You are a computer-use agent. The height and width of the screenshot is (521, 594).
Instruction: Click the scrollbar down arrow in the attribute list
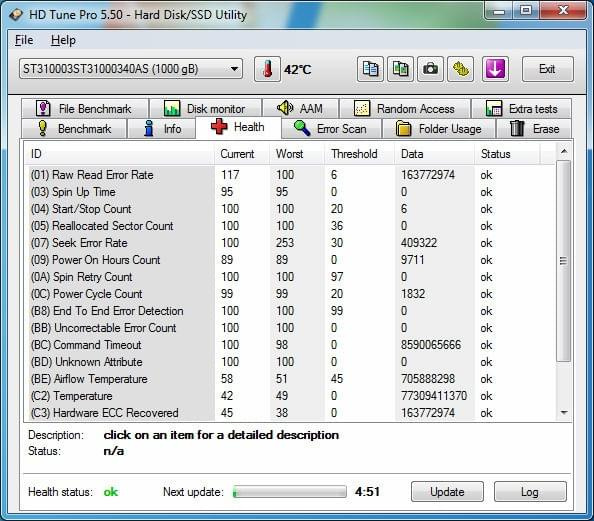564,413
